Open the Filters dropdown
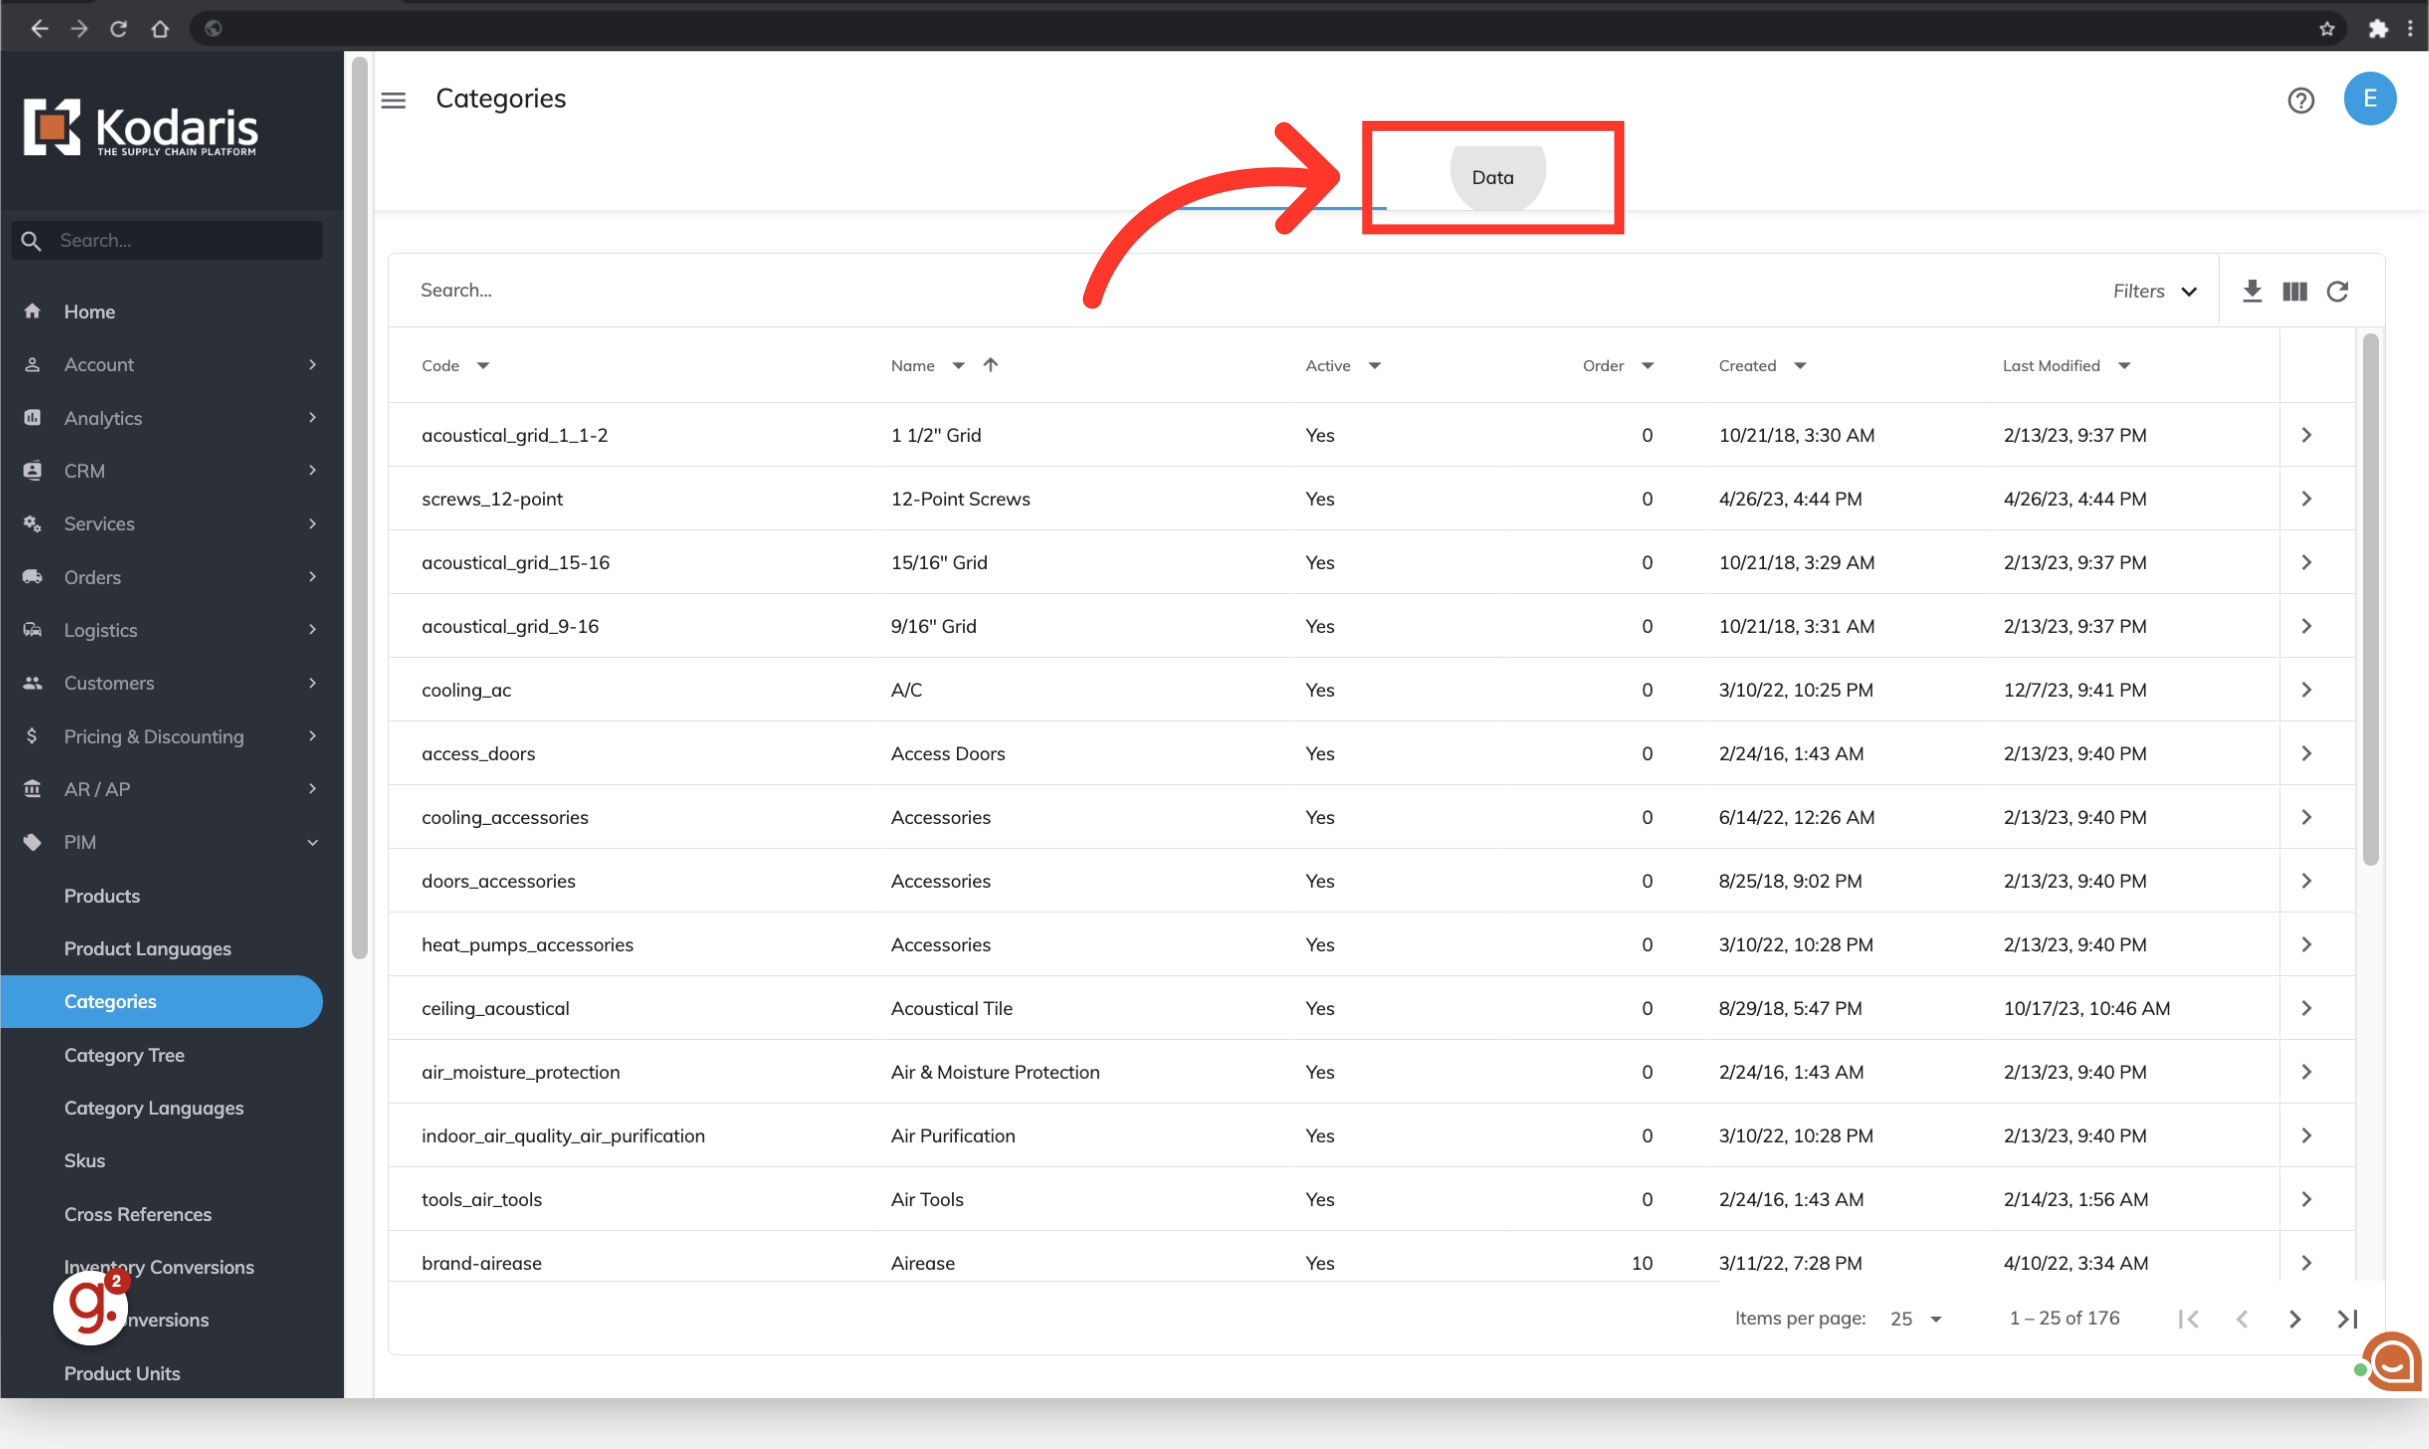Image resolution: width=2429 pixels, height=1449 pixels. point(2154,291)
